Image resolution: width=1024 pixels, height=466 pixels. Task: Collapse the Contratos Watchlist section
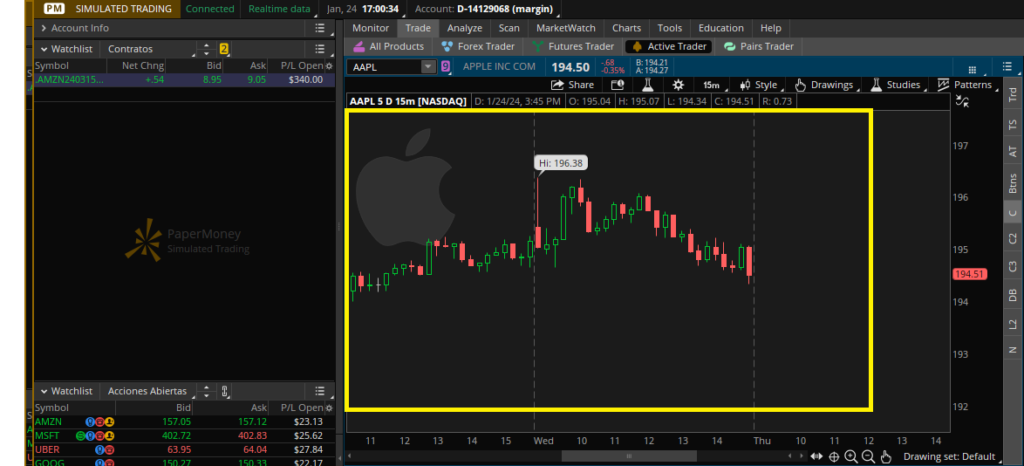point(44,49)
